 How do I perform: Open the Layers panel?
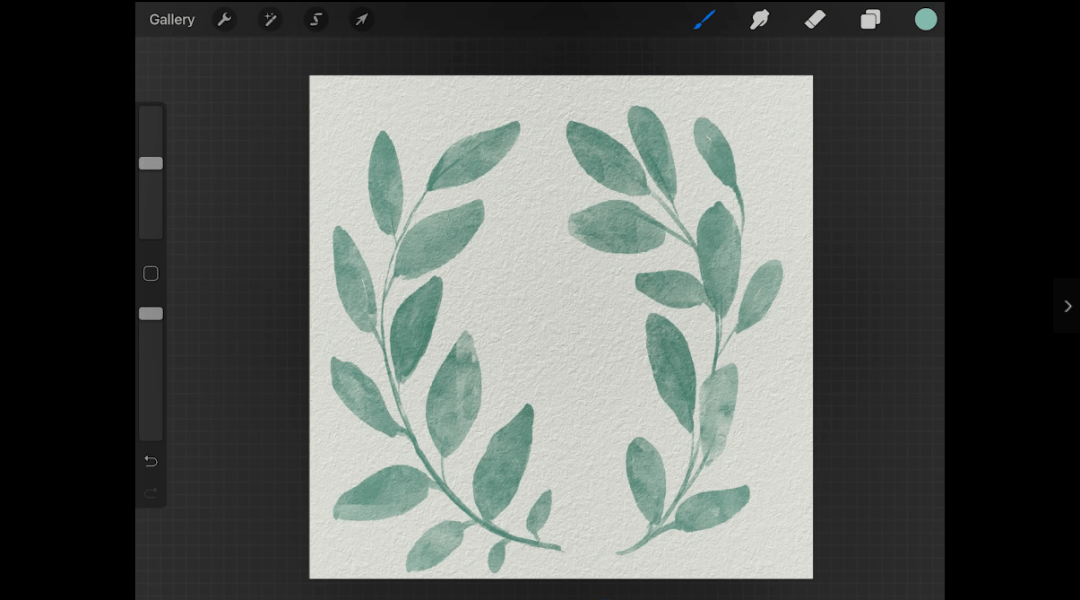coord(870,20)
